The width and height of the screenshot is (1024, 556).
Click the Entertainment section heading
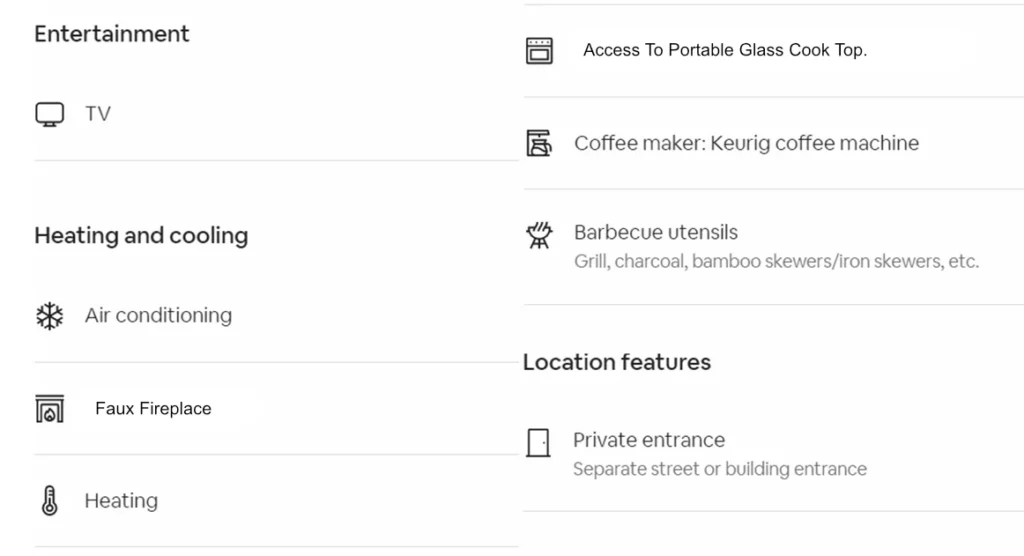112,33
